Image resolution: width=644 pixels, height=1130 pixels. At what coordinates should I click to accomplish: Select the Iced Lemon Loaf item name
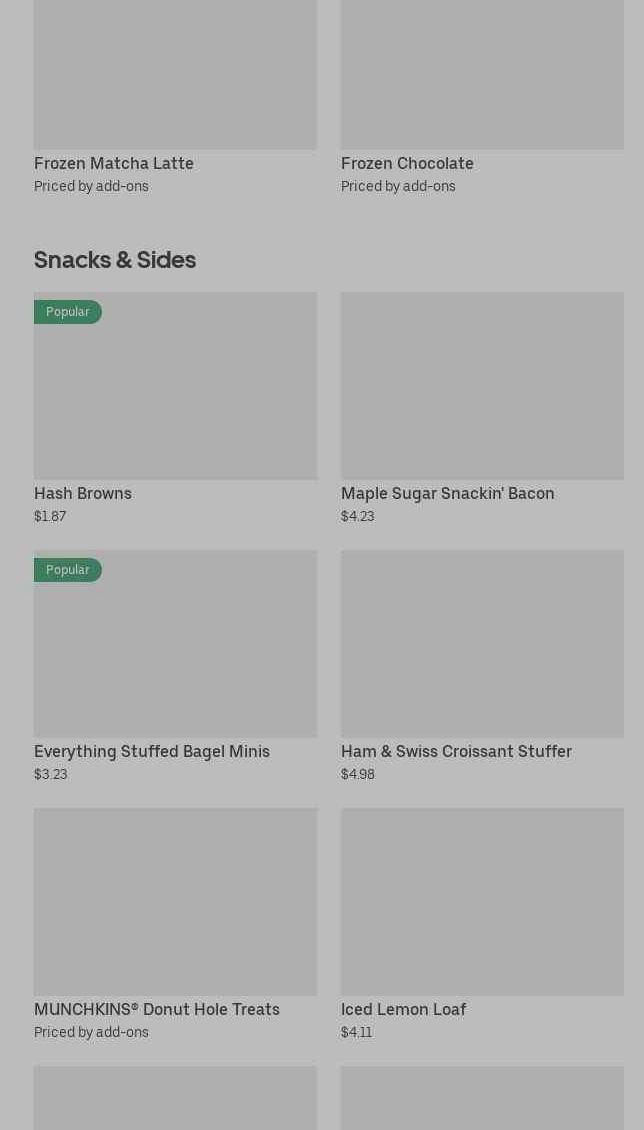403,1009
